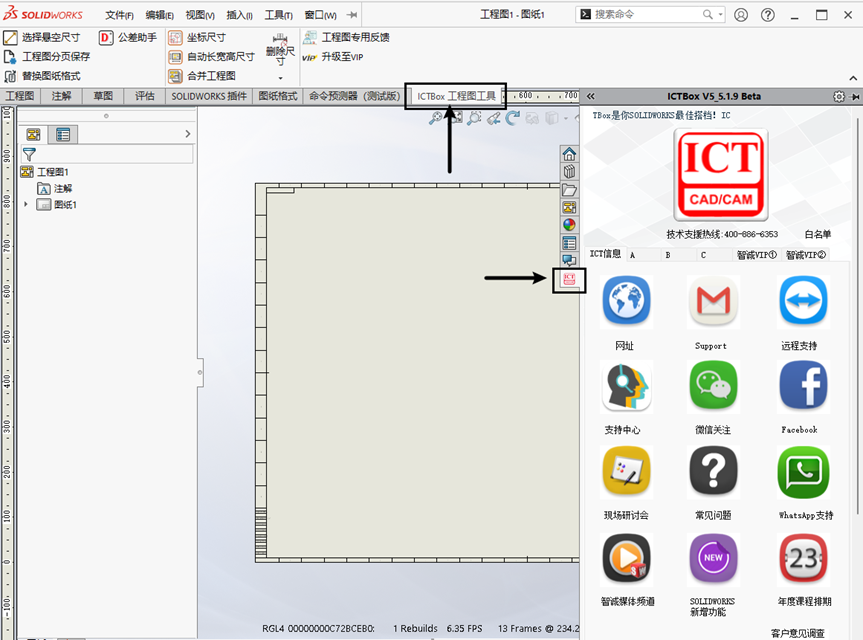Collapse the ICTBox task pane

tap(591, 96)
